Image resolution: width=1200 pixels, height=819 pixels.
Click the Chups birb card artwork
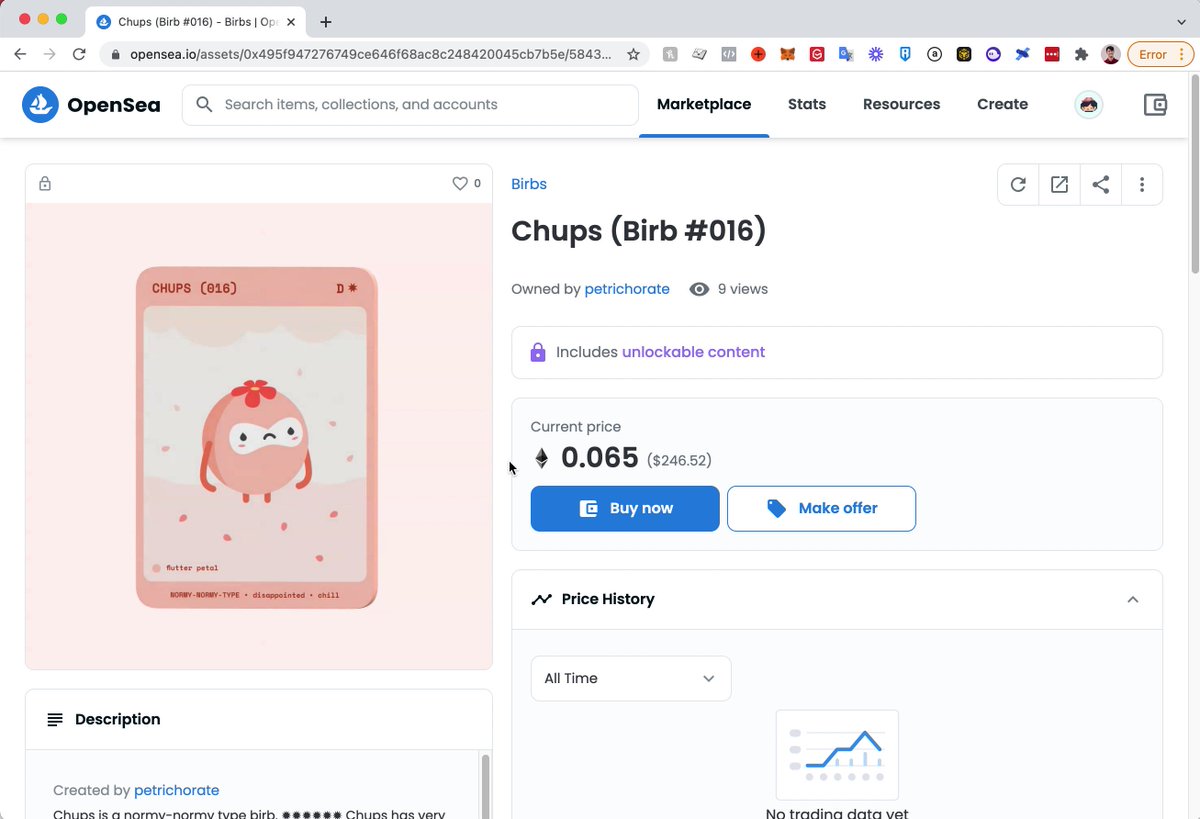[x=257, y=437]
